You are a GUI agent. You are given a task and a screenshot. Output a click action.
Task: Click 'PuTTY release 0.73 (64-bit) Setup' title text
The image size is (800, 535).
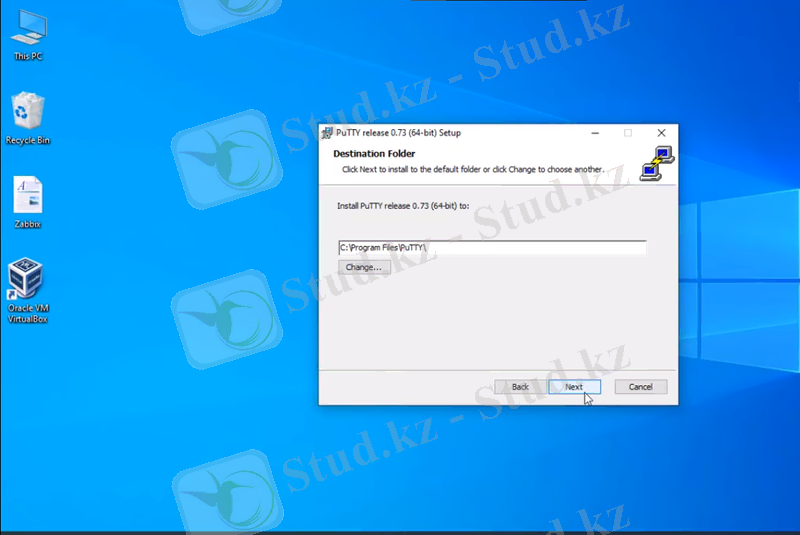click(x=398, y=133)
